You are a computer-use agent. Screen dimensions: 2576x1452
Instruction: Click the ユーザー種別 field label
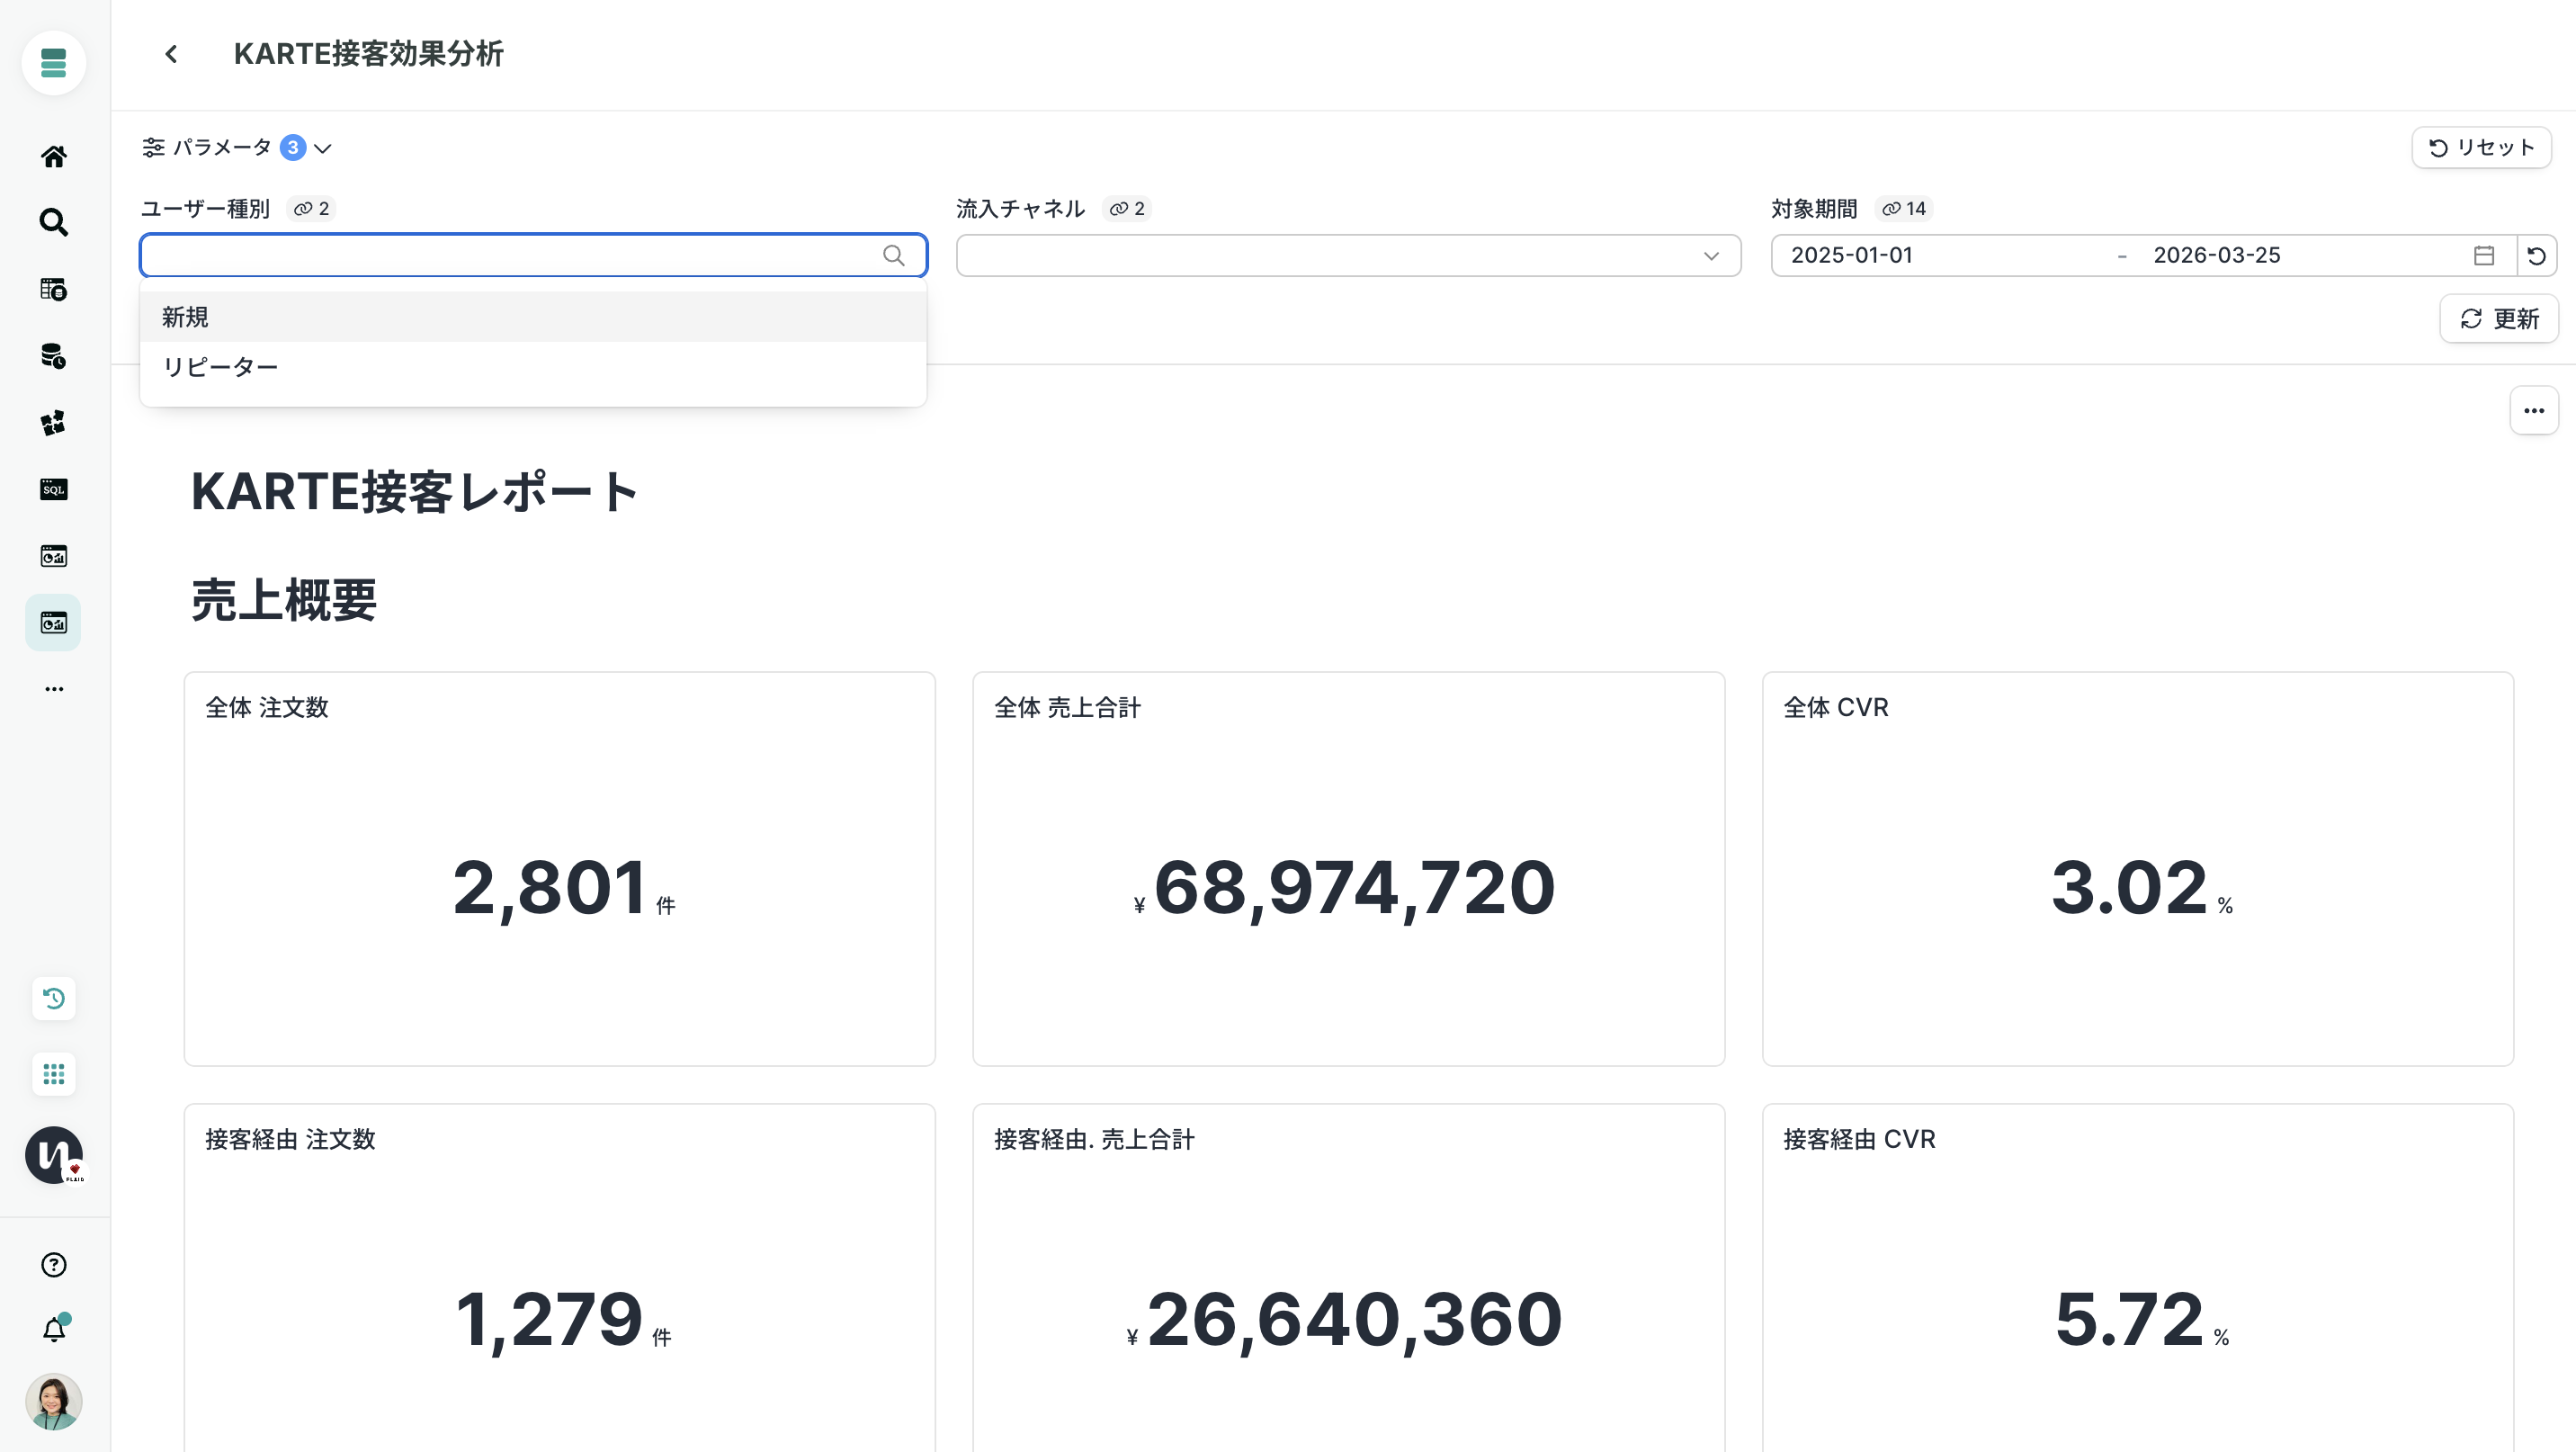(205, 209)
